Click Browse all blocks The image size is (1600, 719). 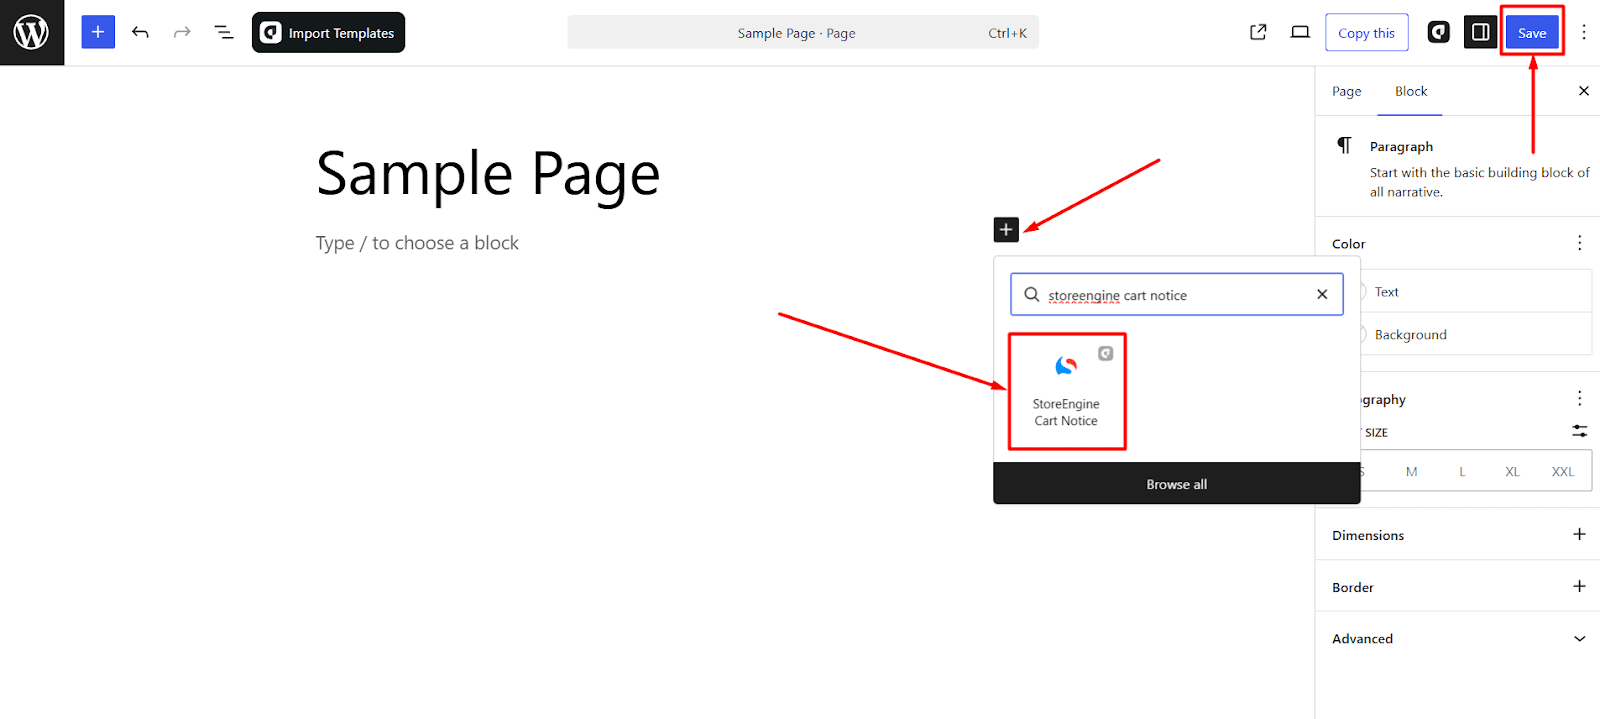(1176, 484)
